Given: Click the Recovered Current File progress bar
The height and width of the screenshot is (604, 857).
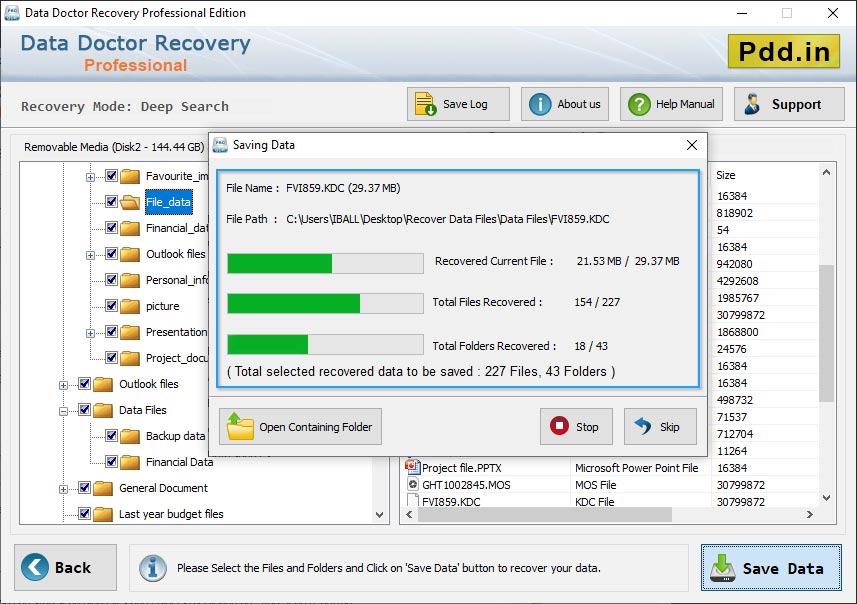Looking at the screenshot, I should coord(325,263).
